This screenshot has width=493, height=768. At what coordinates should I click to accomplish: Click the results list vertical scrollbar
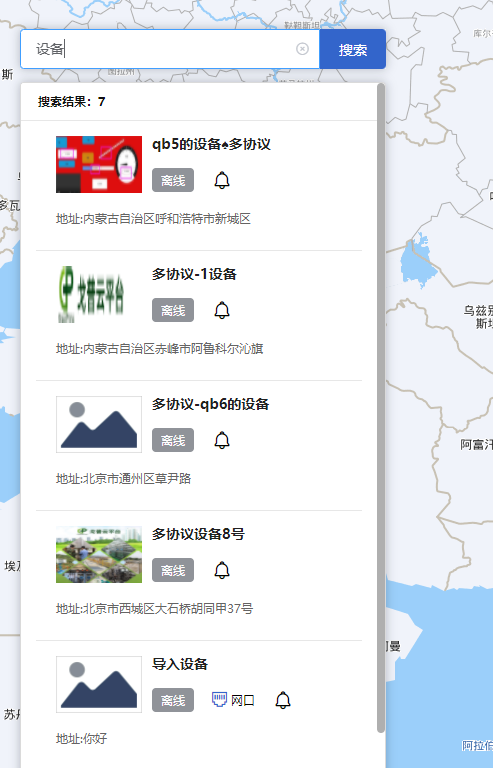click(x=381, y=408)
